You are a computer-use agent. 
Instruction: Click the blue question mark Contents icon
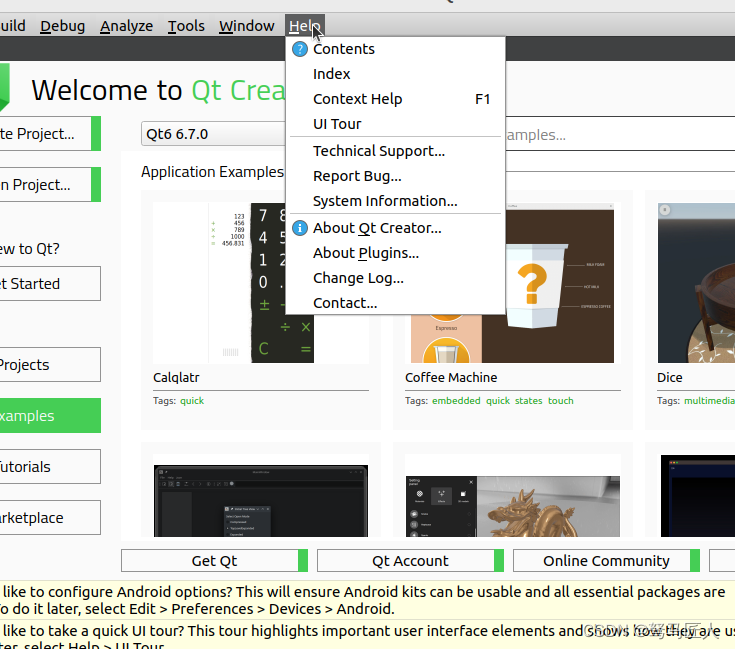pos(300,49)
